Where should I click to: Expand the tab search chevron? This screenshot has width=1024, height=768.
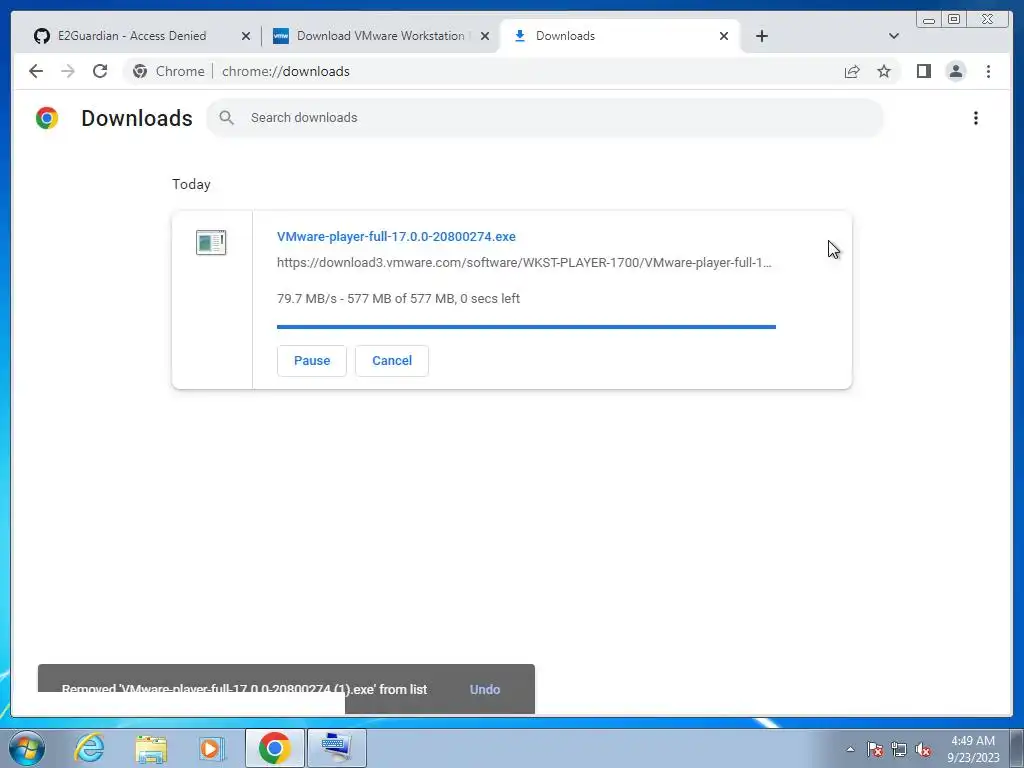894,36
